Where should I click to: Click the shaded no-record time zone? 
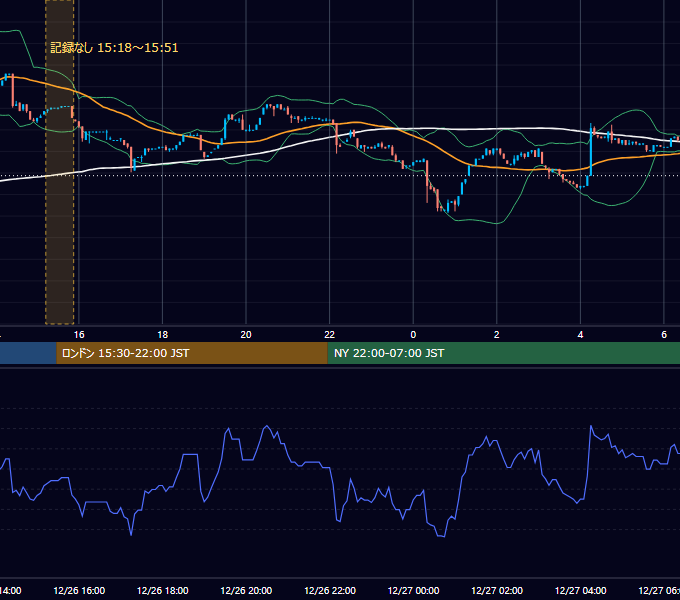point(59,162)
